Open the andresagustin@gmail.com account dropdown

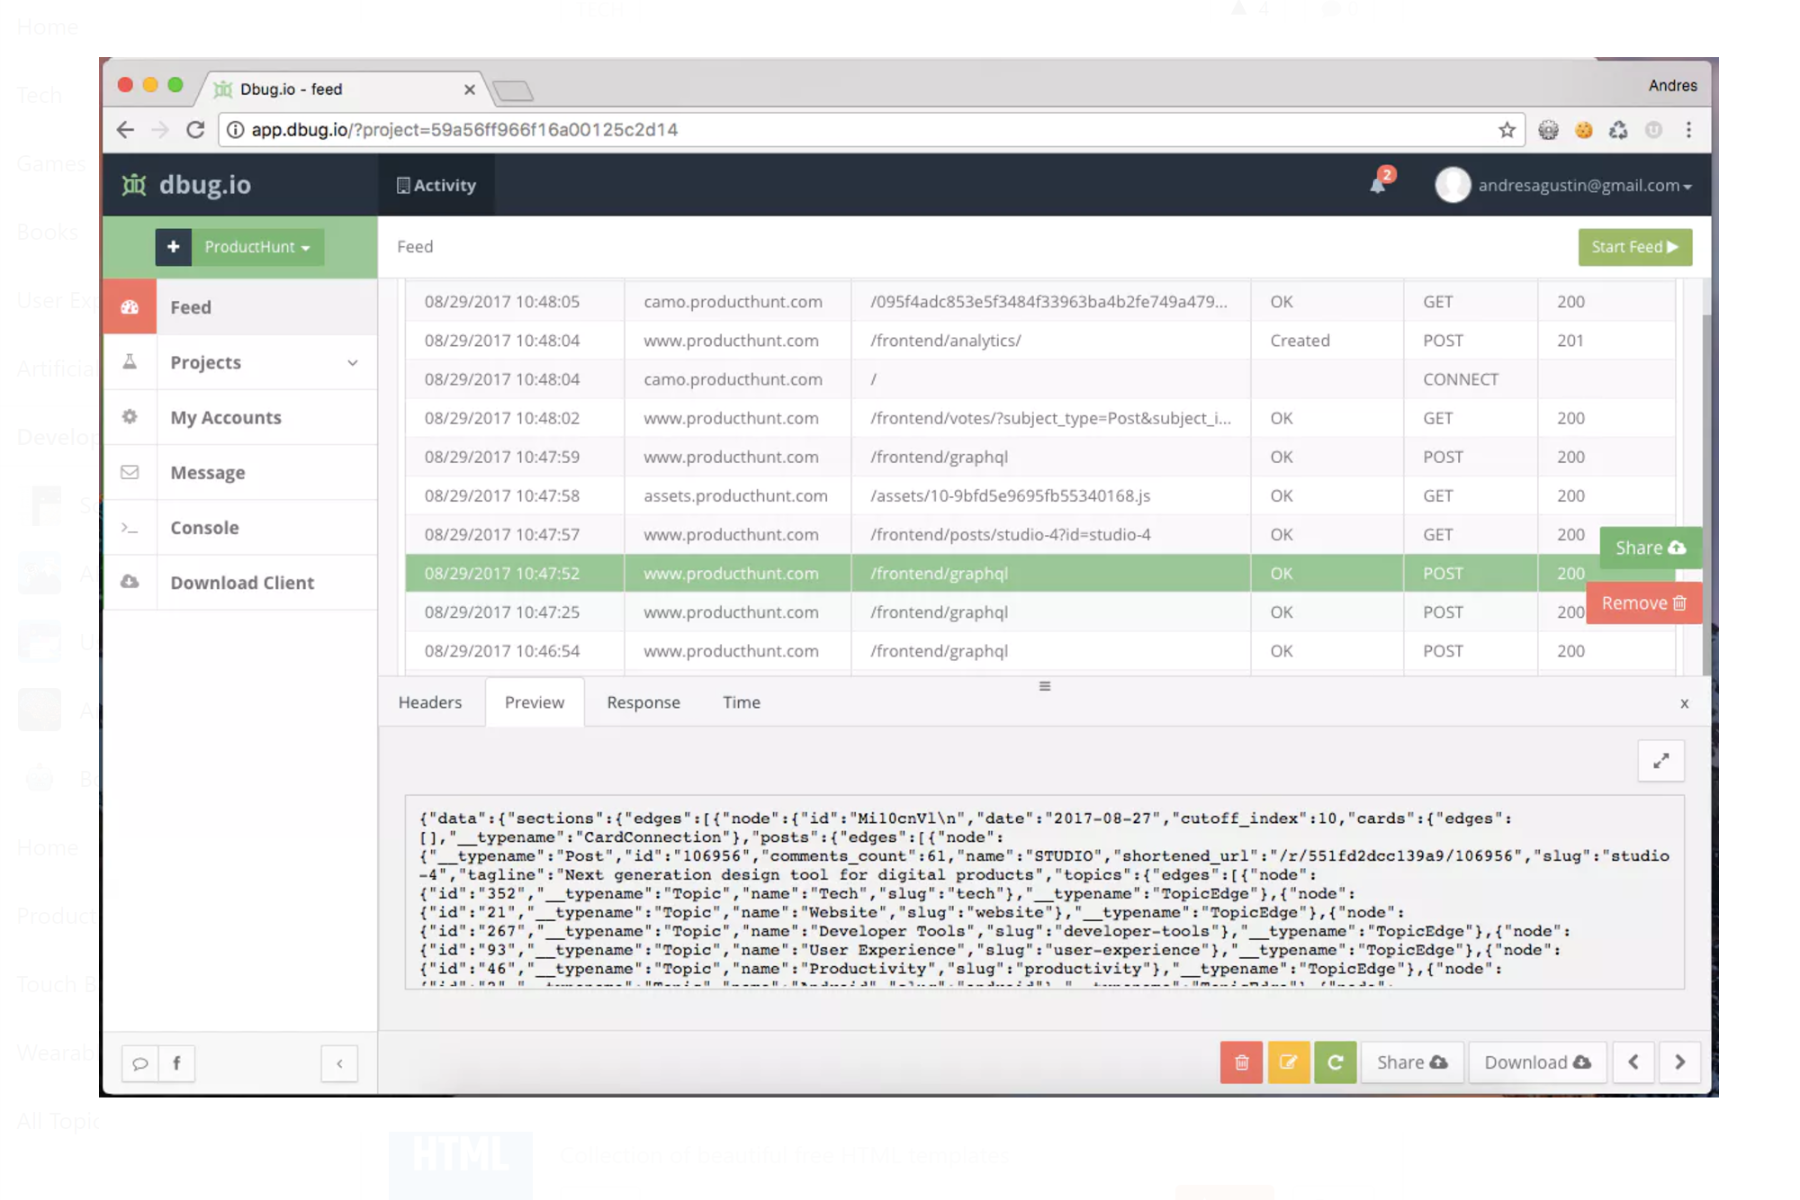tap(1584, 185)
